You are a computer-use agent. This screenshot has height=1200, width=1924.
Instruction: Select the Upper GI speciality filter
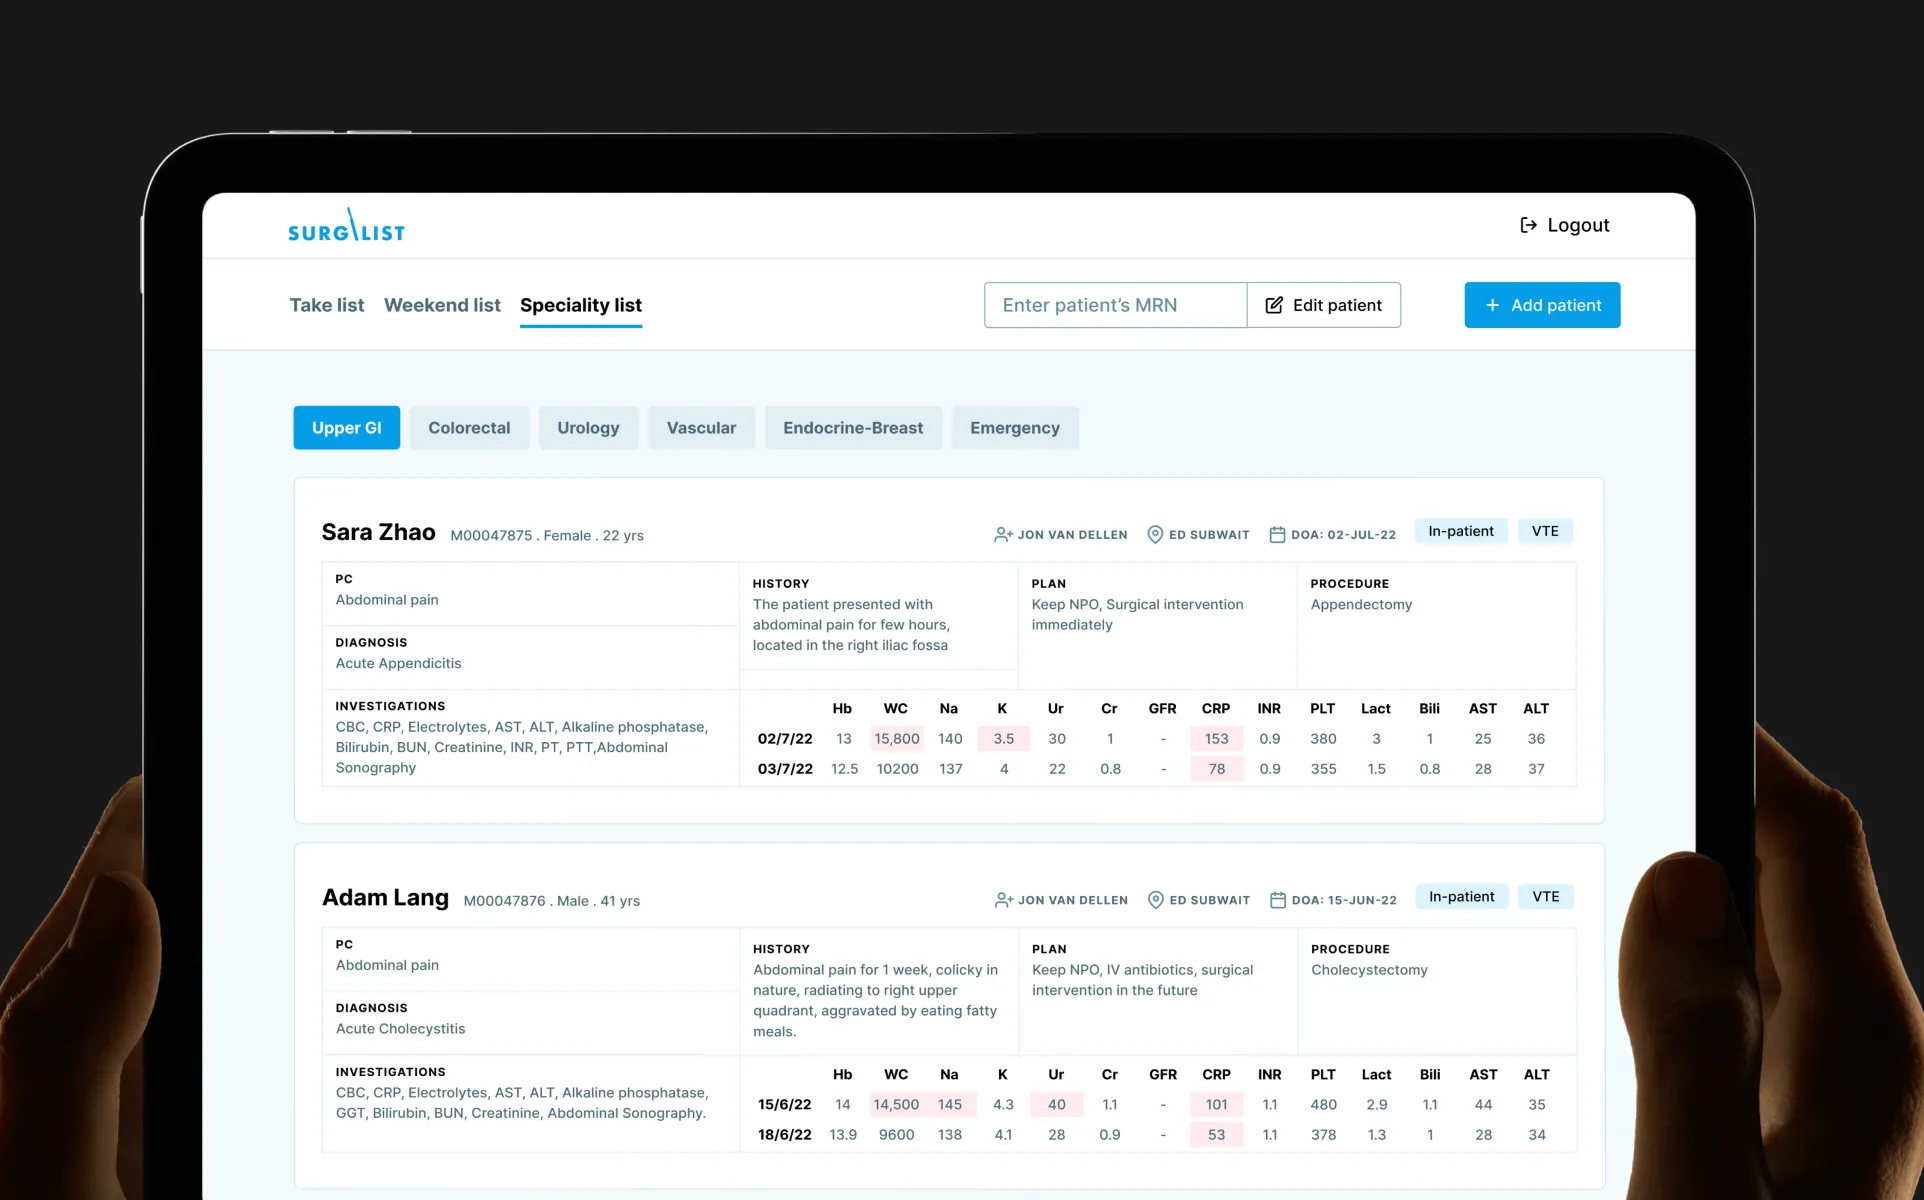pos(347,428)
